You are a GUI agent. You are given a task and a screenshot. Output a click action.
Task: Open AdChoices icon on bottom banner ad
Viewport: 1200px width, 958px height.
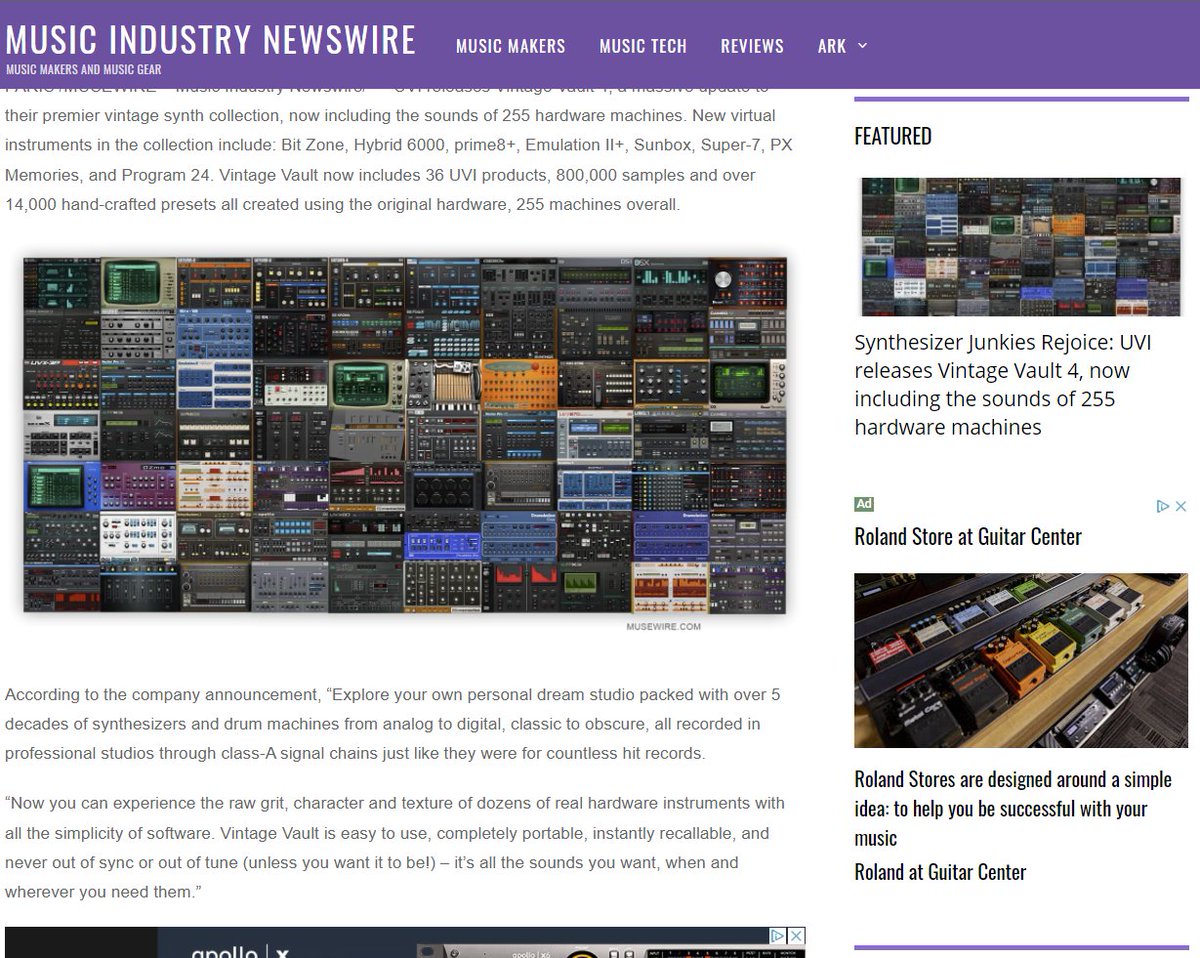(x=778, y=936)
